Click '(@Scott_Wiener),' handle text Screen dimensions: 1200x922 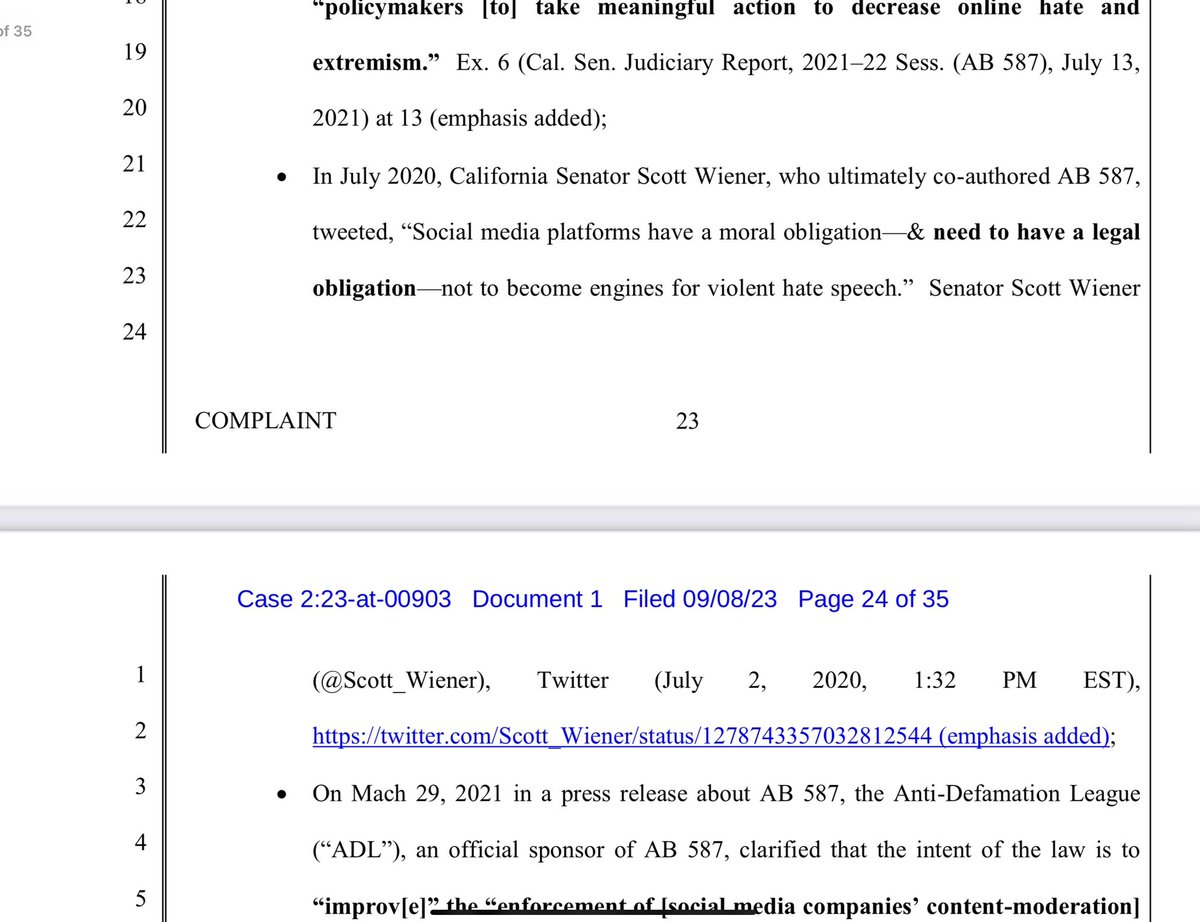coord(400,681)
